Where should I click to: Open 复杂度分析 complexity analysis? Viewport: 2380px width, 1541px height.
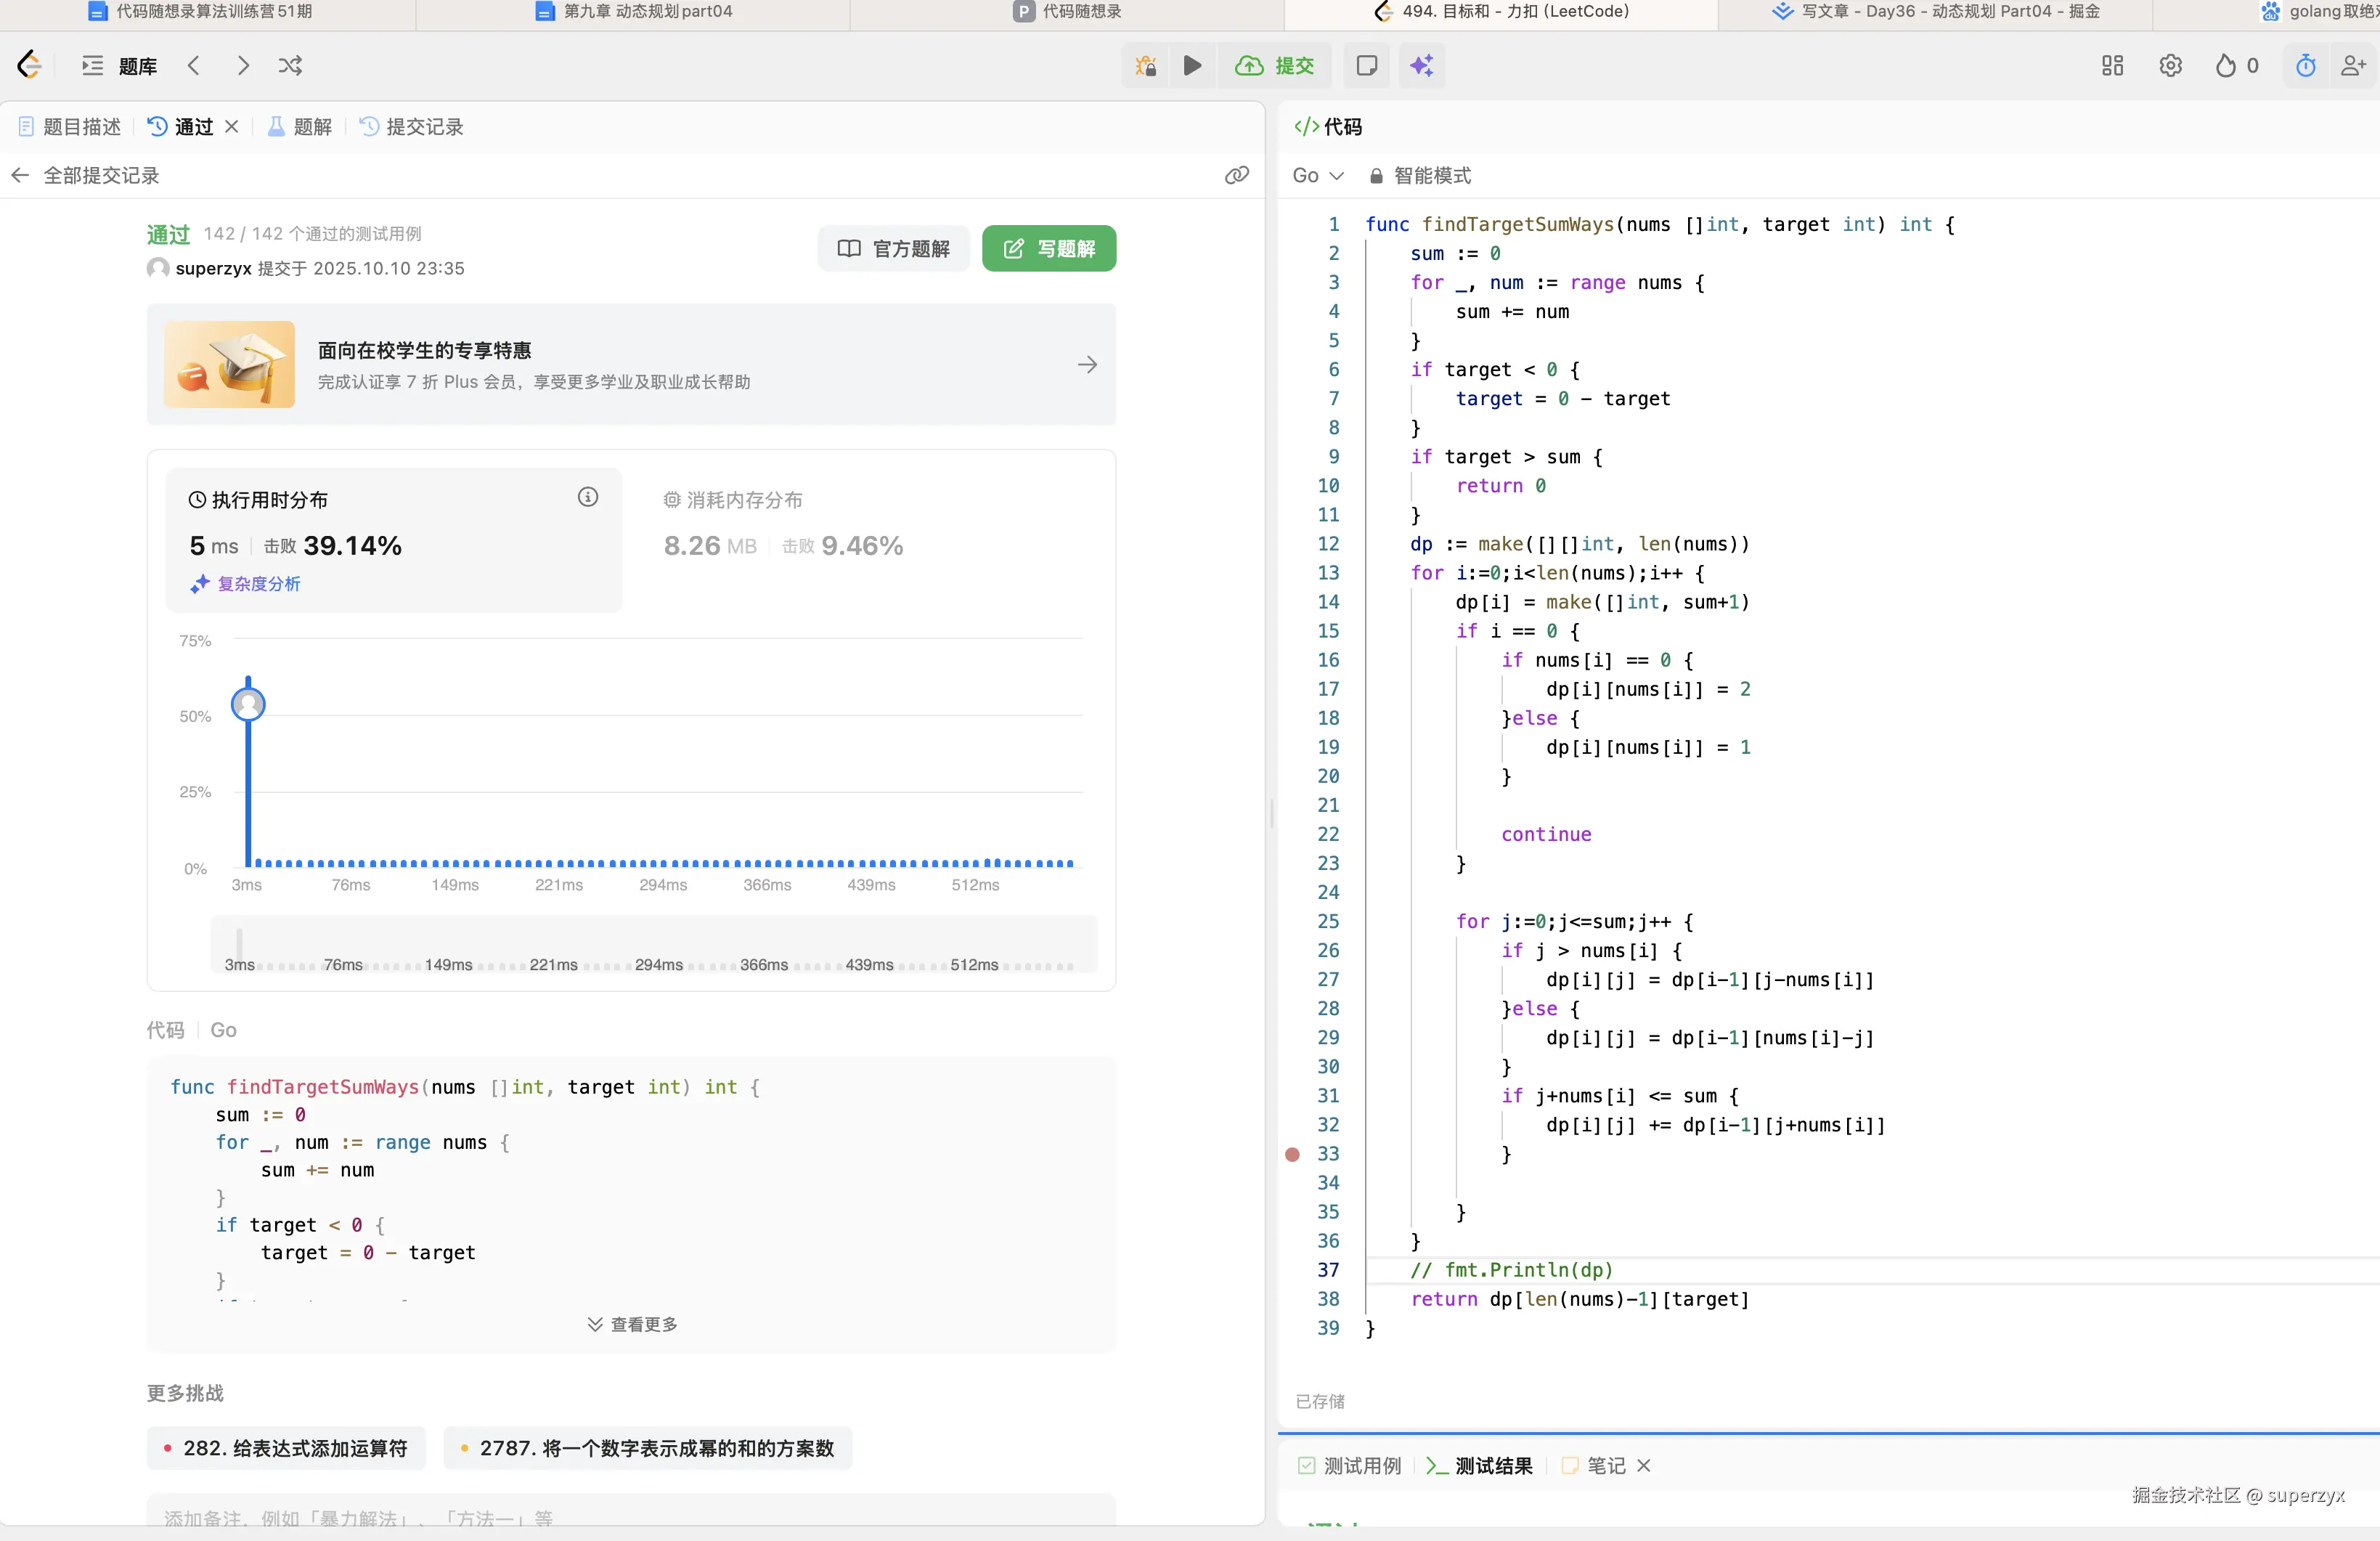pos(246,584)
